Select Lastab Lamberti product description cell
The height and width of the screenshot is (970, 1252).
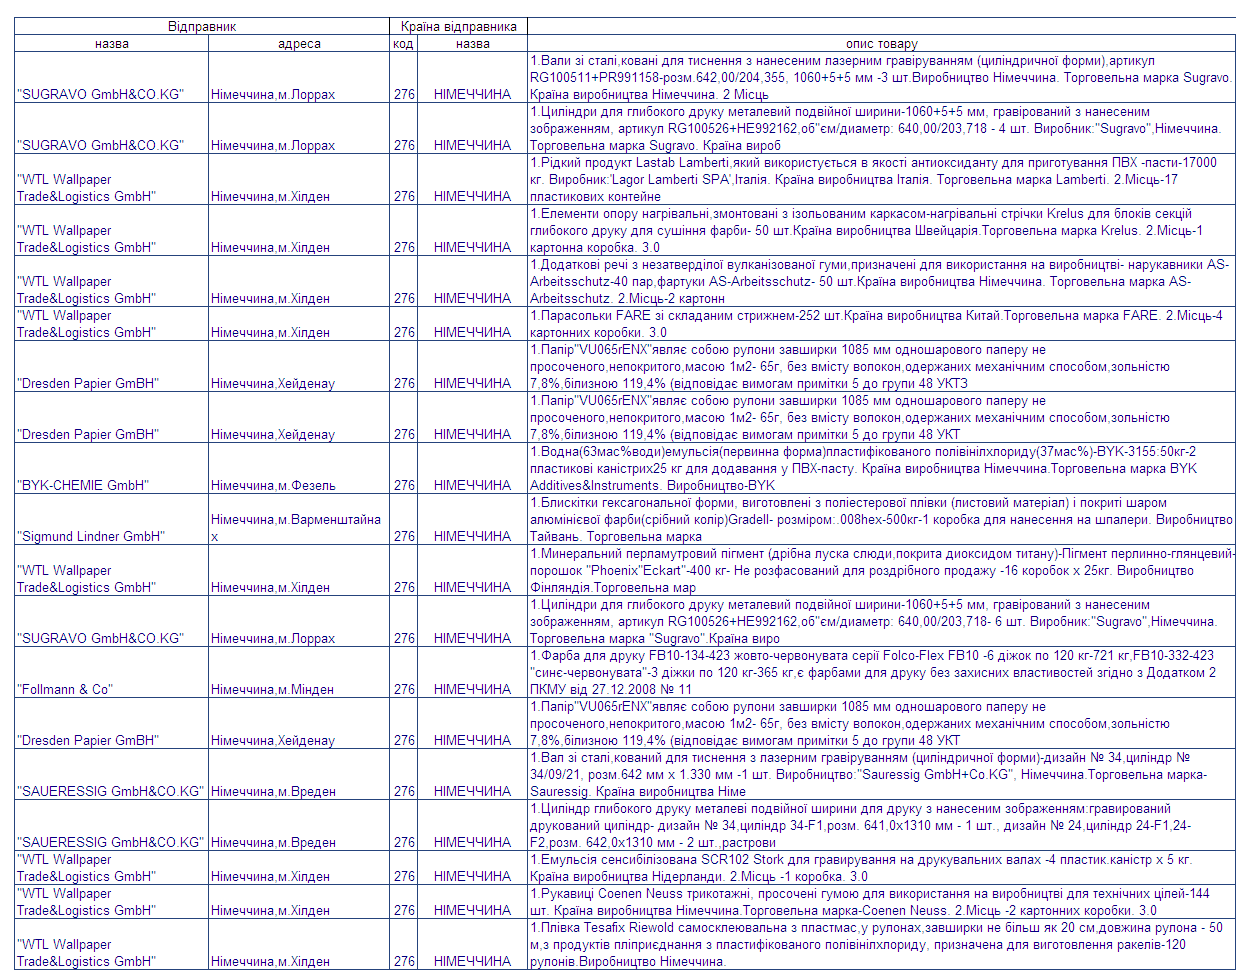pyautogui.click(x=881, y=179)
